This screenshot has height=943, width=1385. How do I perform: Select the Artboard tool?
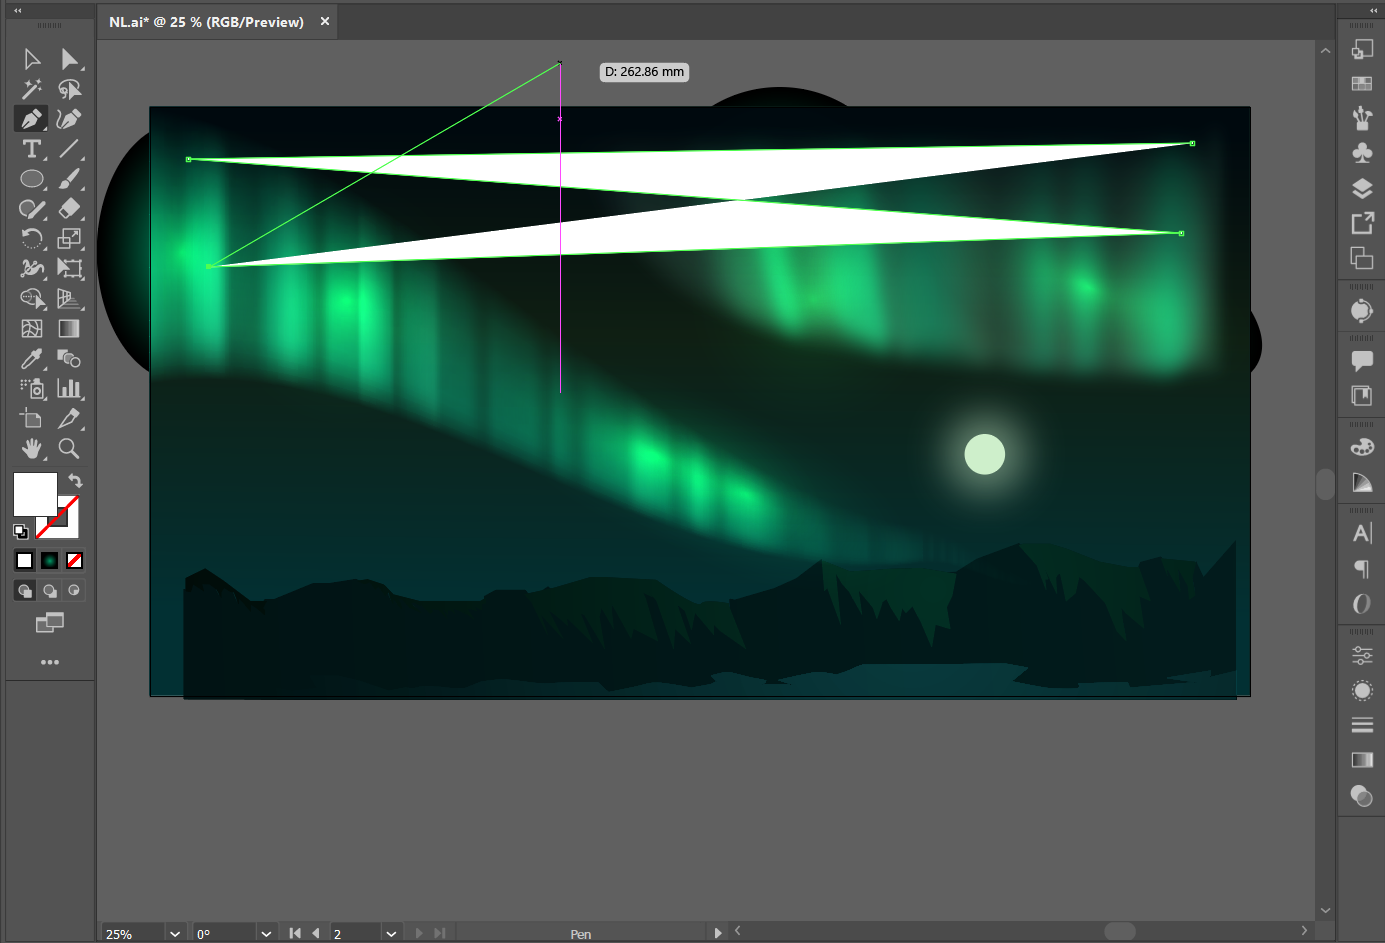point(32,419)
